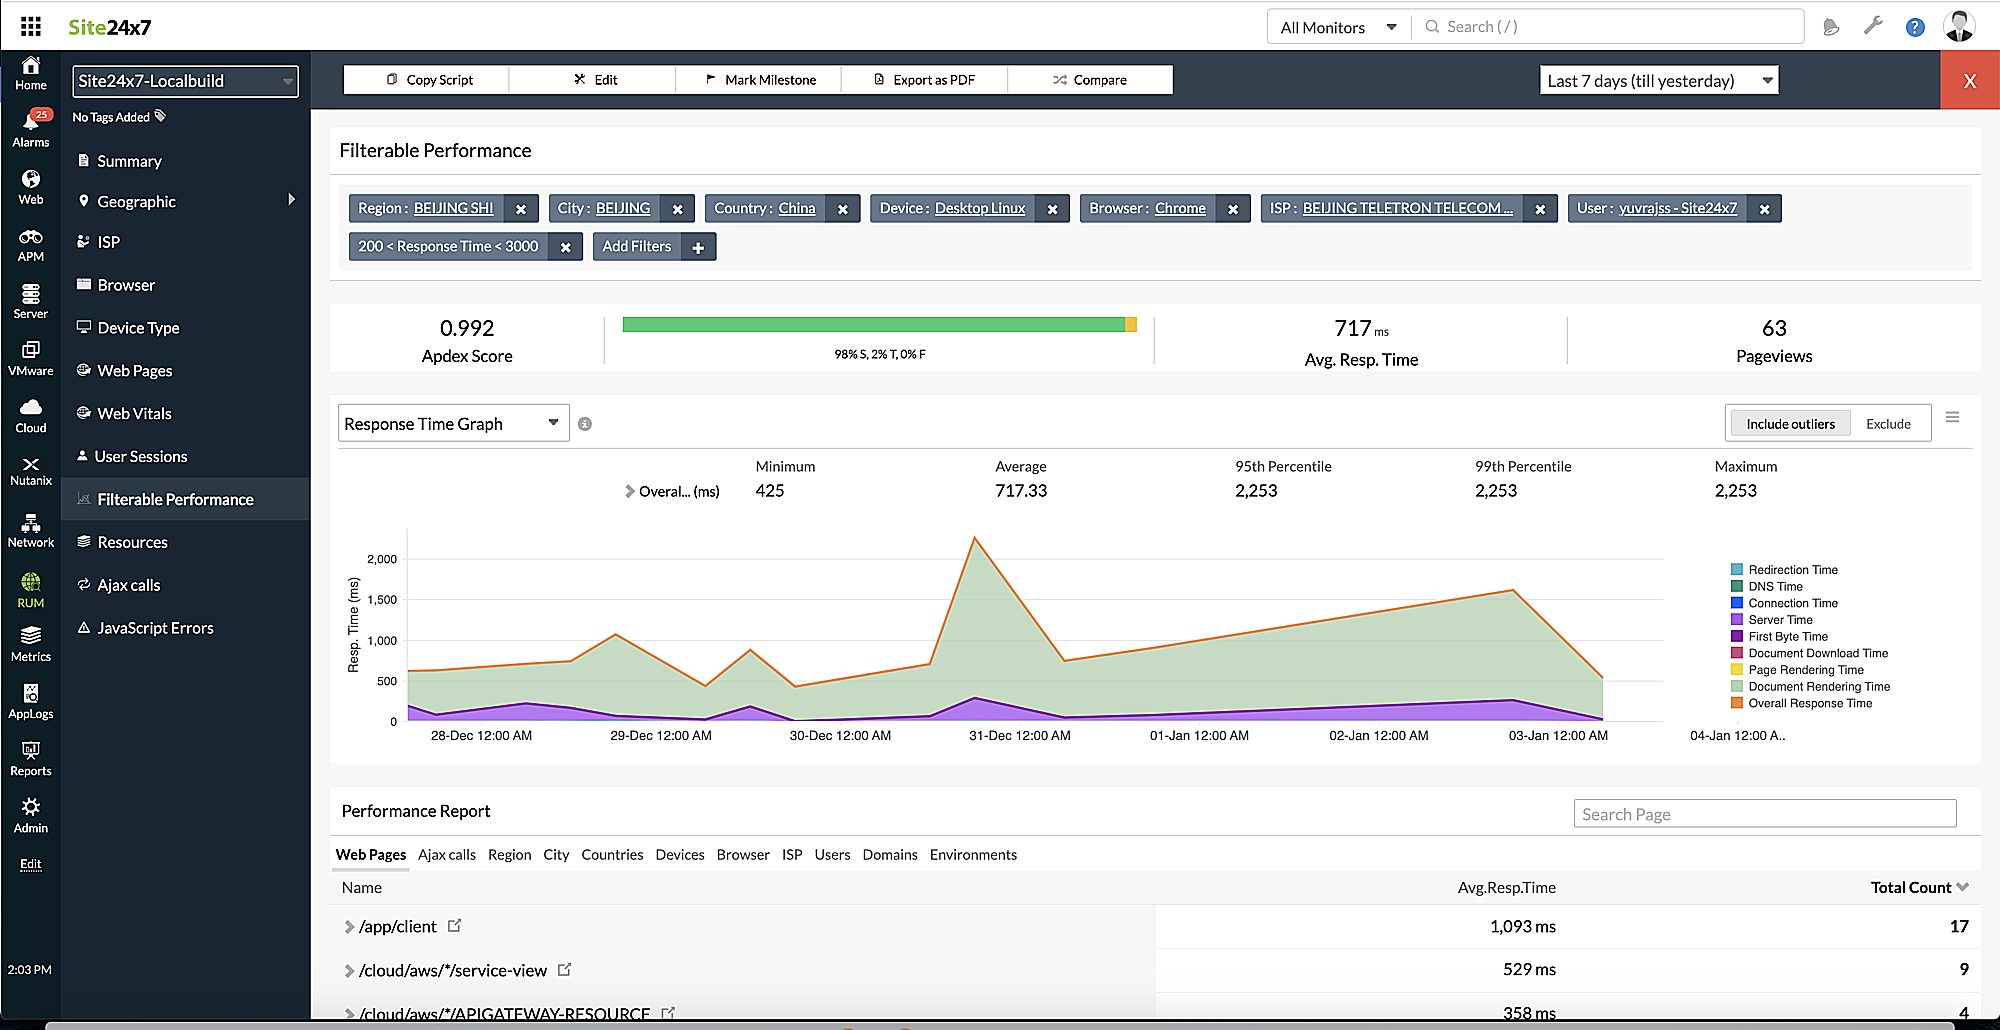Viewport: 2000px width, 1030px height.
Task: Open Web Vitals in the side menu
Action: coord(134,414)
